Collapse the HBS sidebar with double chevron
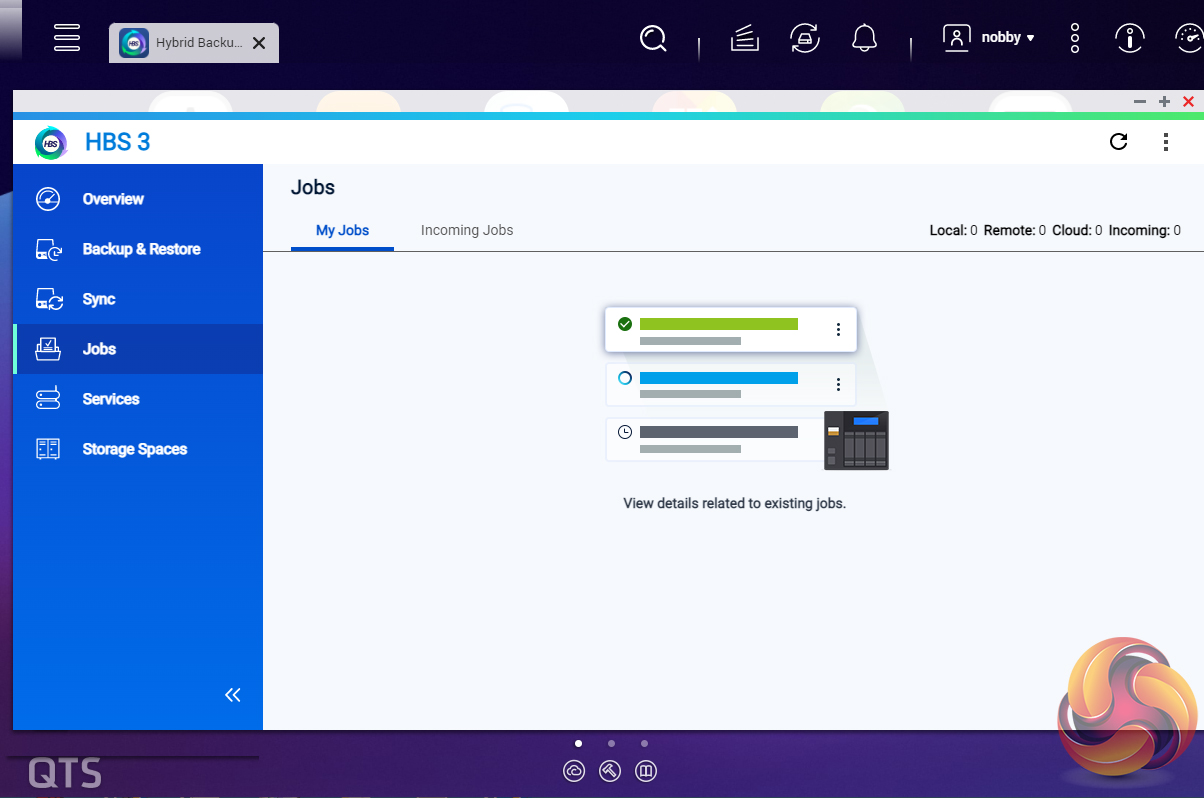The image size is (1204, 798). pos(233,695)
